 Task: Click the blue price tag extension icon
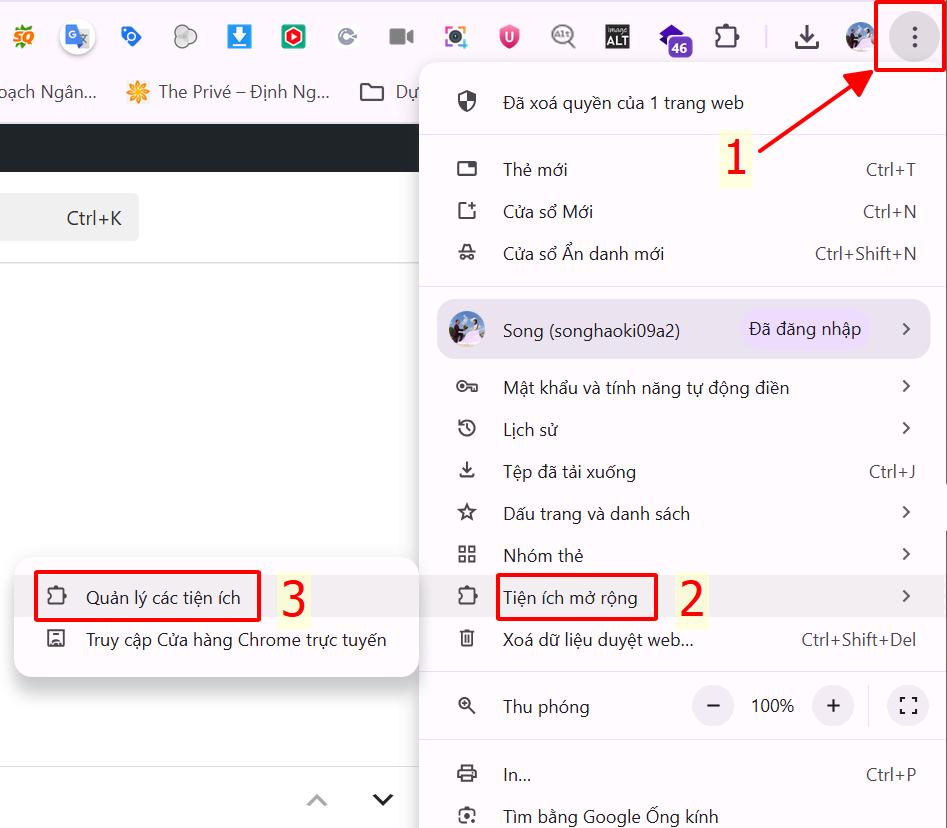point(130,37)
